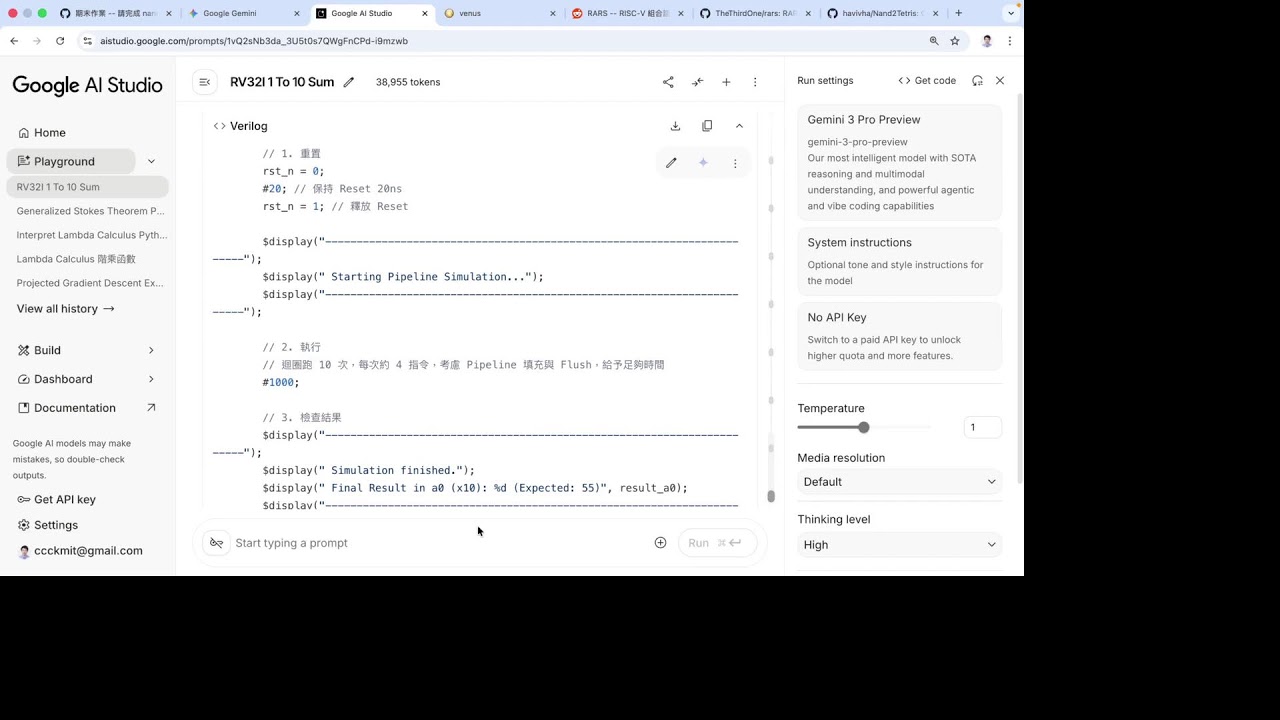Open Lambda Calculus 階乘函數 history item
This screenshot has height=720, width=1280.
[76, 259]
